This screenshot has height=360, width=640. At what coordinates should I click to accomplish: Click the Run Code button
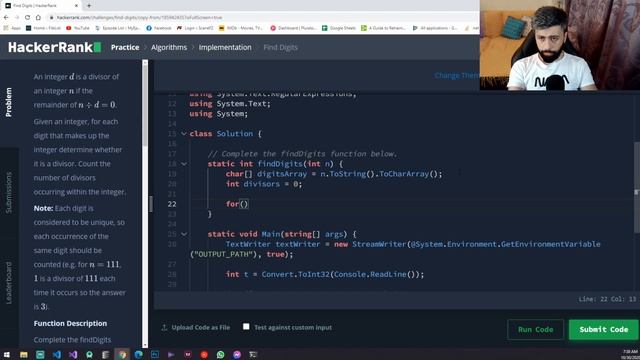coord(535,329)
